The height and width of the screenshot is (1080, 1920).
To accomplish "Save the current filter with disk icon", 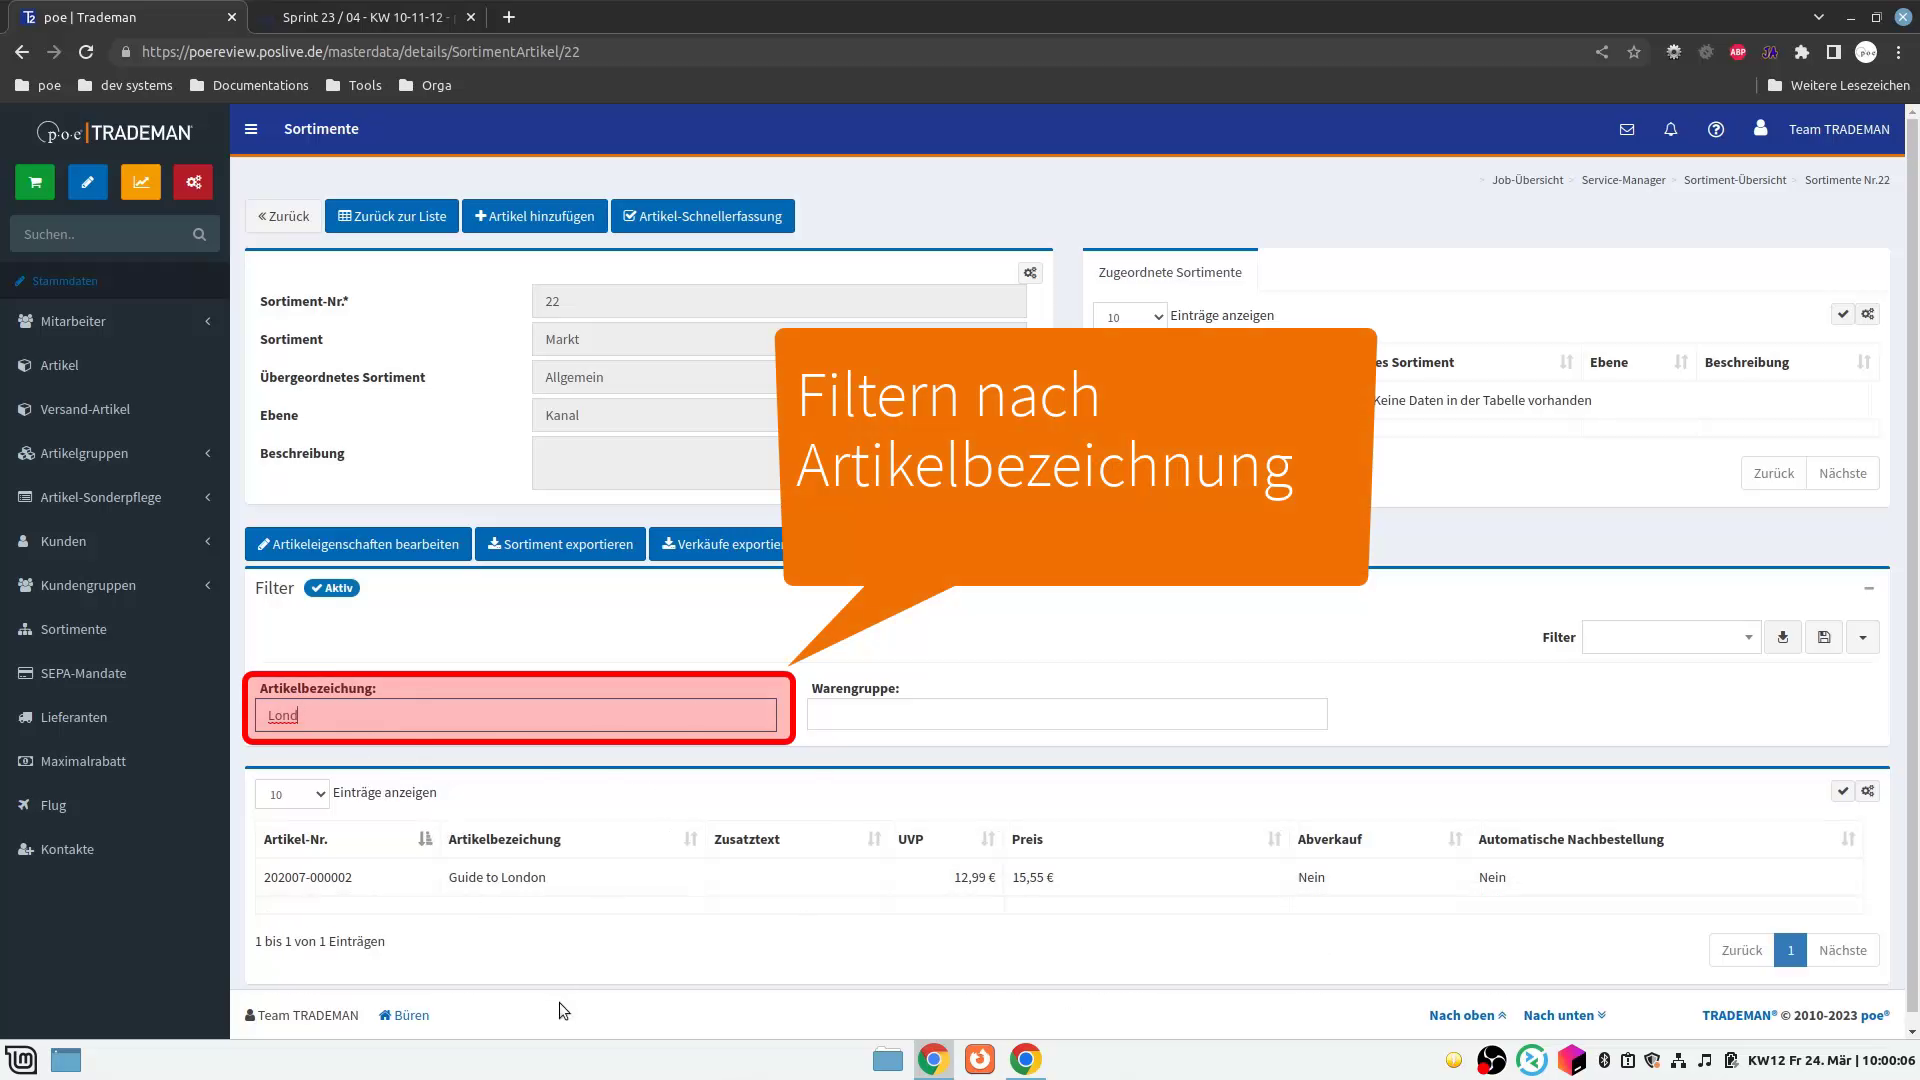I will pos(1824,637).
